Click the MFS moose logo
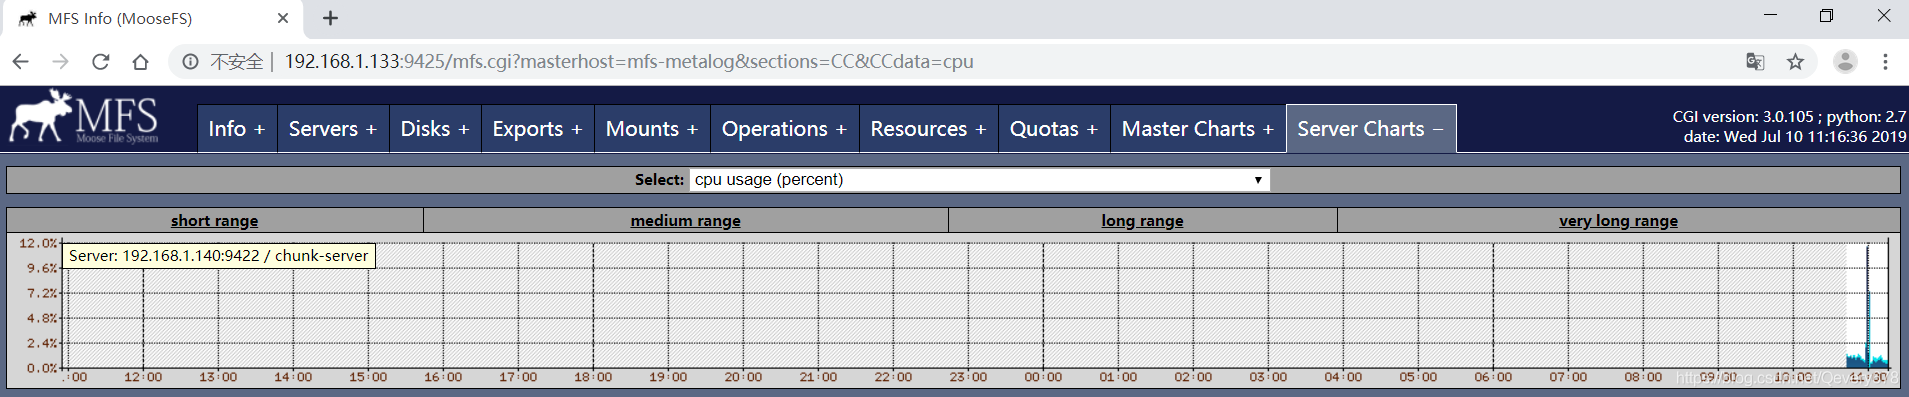The image size is (1909, 397). [x=84, y=118]
